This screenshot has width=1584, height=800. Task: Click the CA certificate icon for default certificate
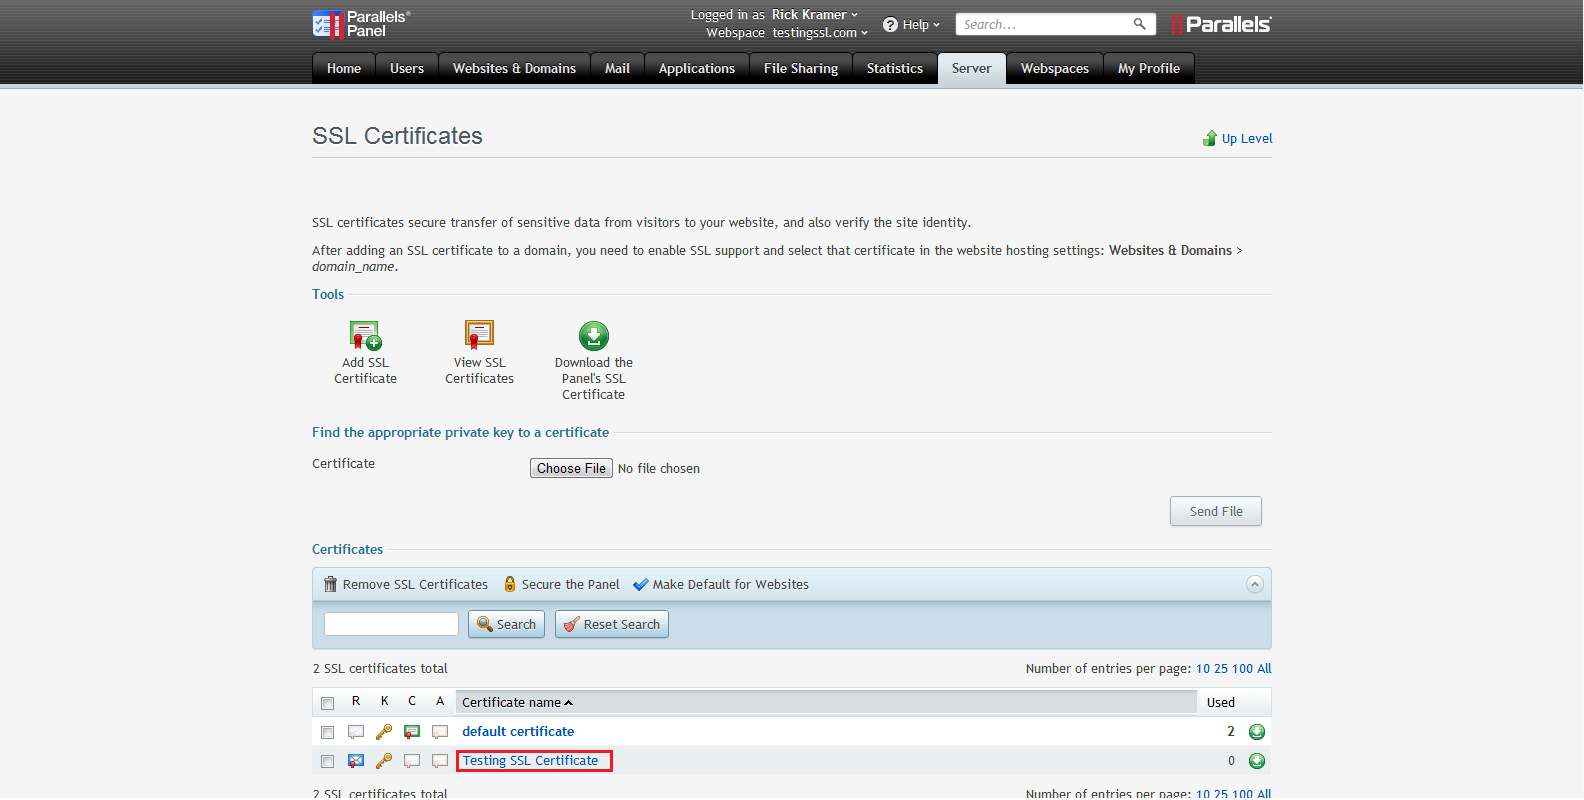pos(440,732)
